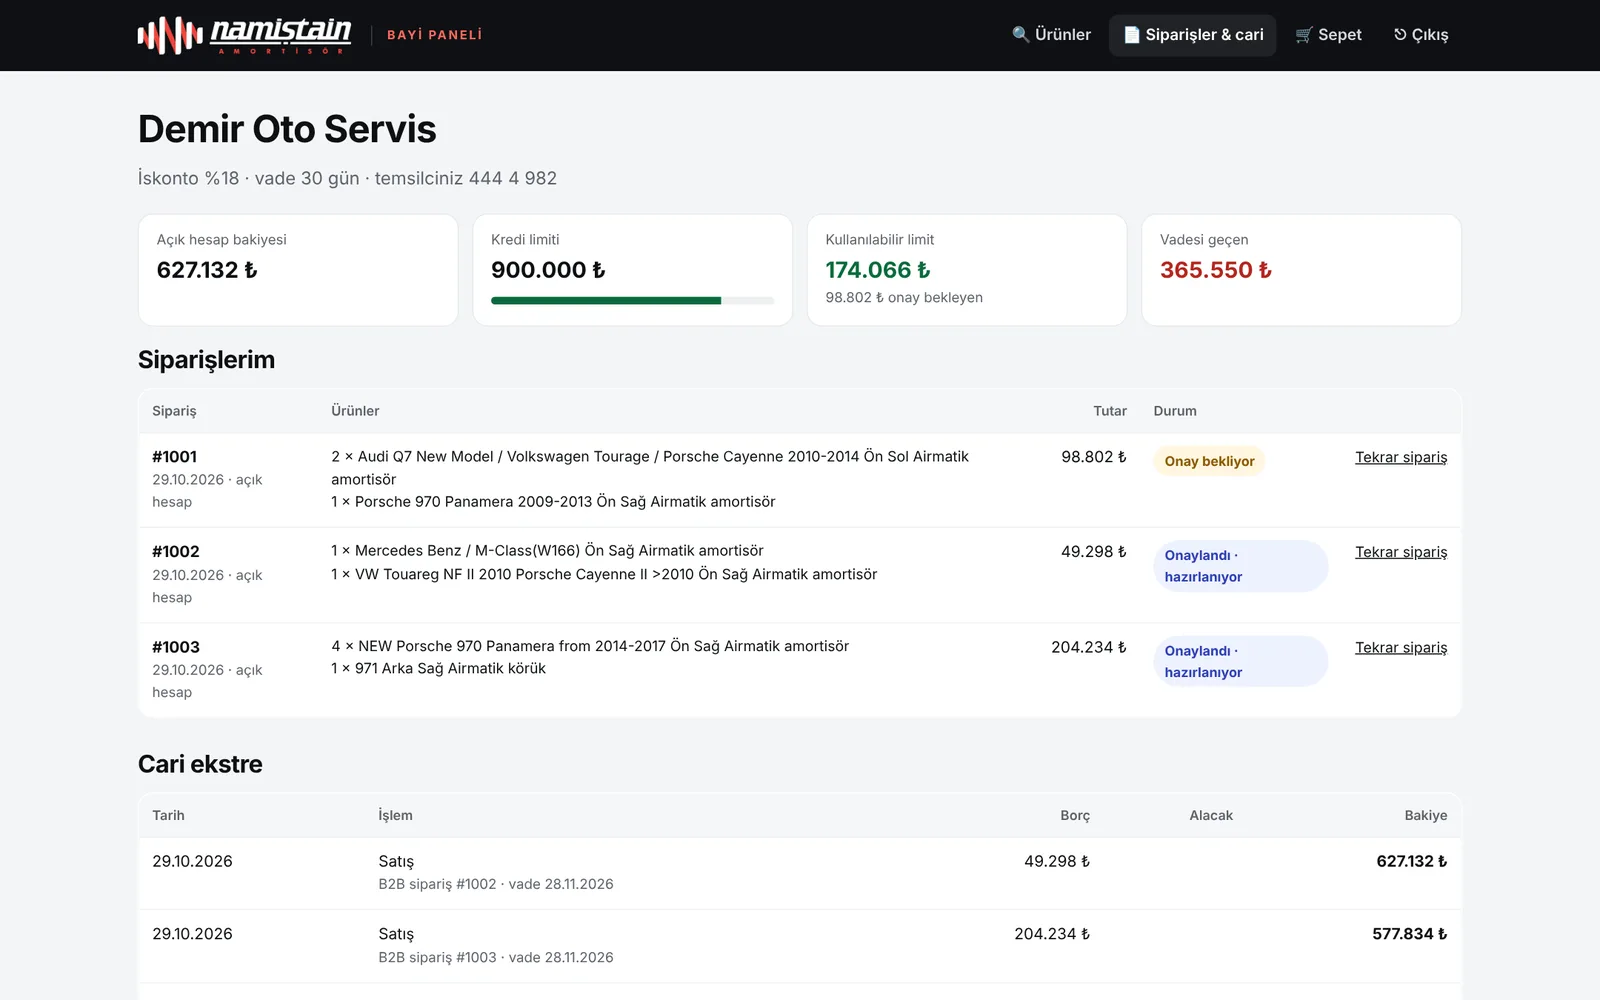The height and width of the screenshot is (1000, 1600).
Task: Click the 98.802 ₺ total of order #1001
Action: pyautogui.click(x=1094, y=457)
